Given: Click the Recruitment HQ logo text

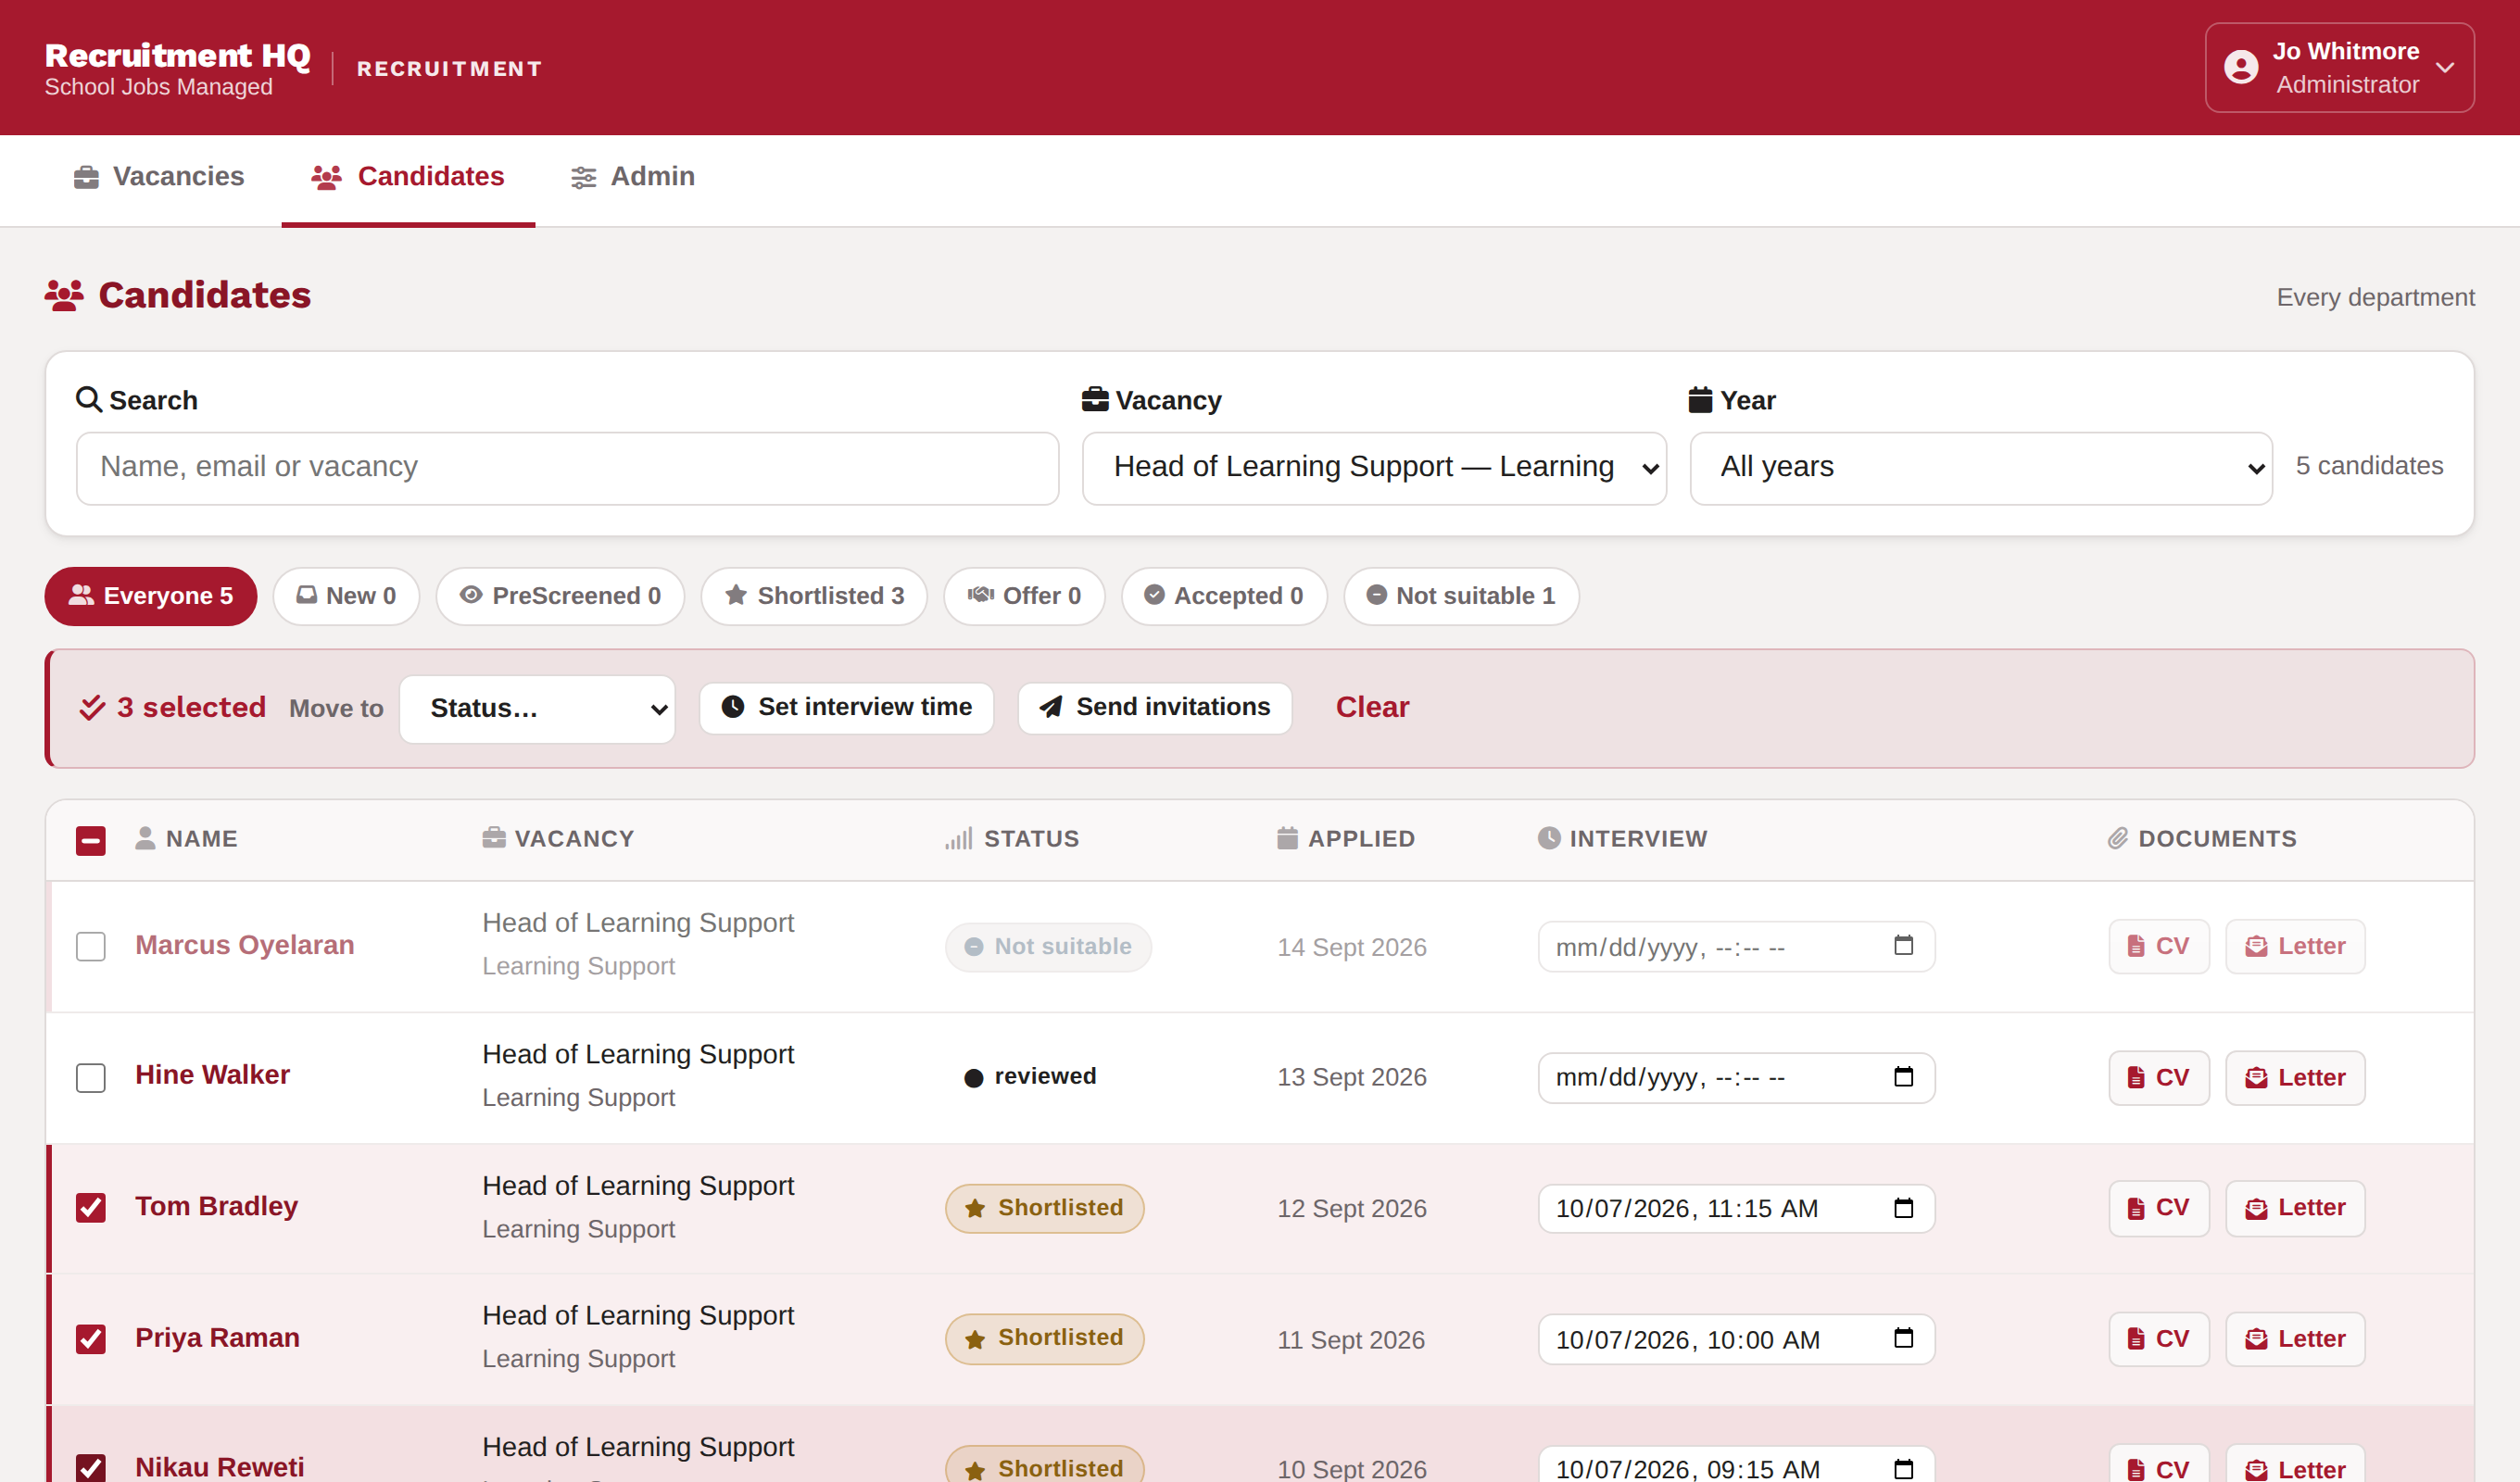Looking at the screenshot, I should (x=178, y=55).
